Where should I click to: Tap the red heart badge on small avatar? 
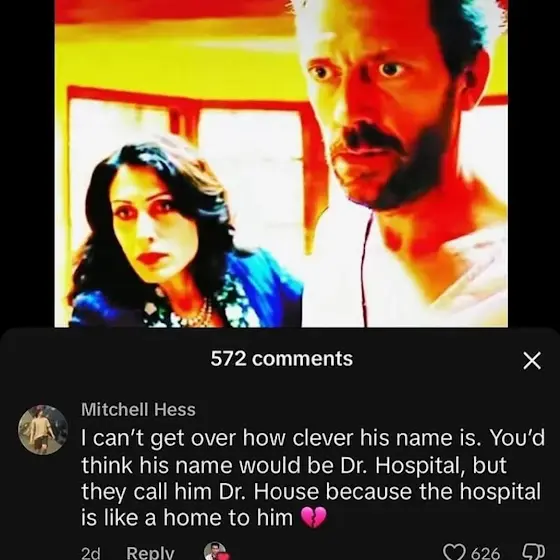(224, 557)
